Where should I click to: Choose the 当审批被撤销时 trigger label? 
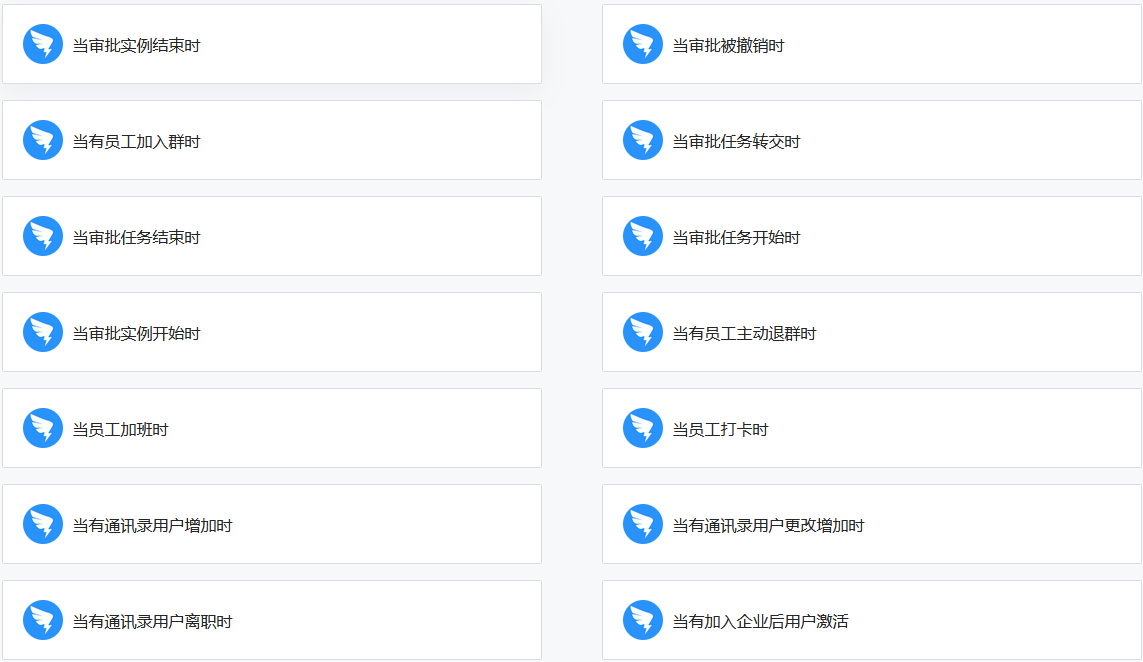tap(728, 46)
